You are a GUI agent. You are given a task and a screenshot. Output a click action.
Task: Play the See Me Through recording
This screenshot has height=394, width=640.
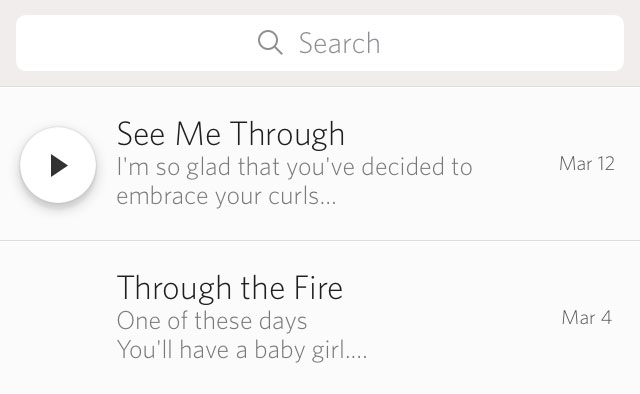point(58,165)
